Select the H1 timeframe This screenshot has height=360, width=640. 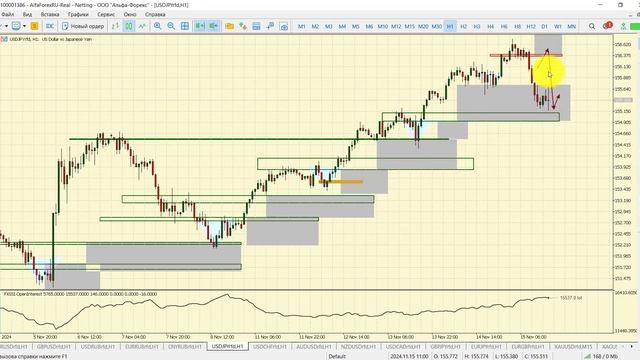(x=450, y=26)
